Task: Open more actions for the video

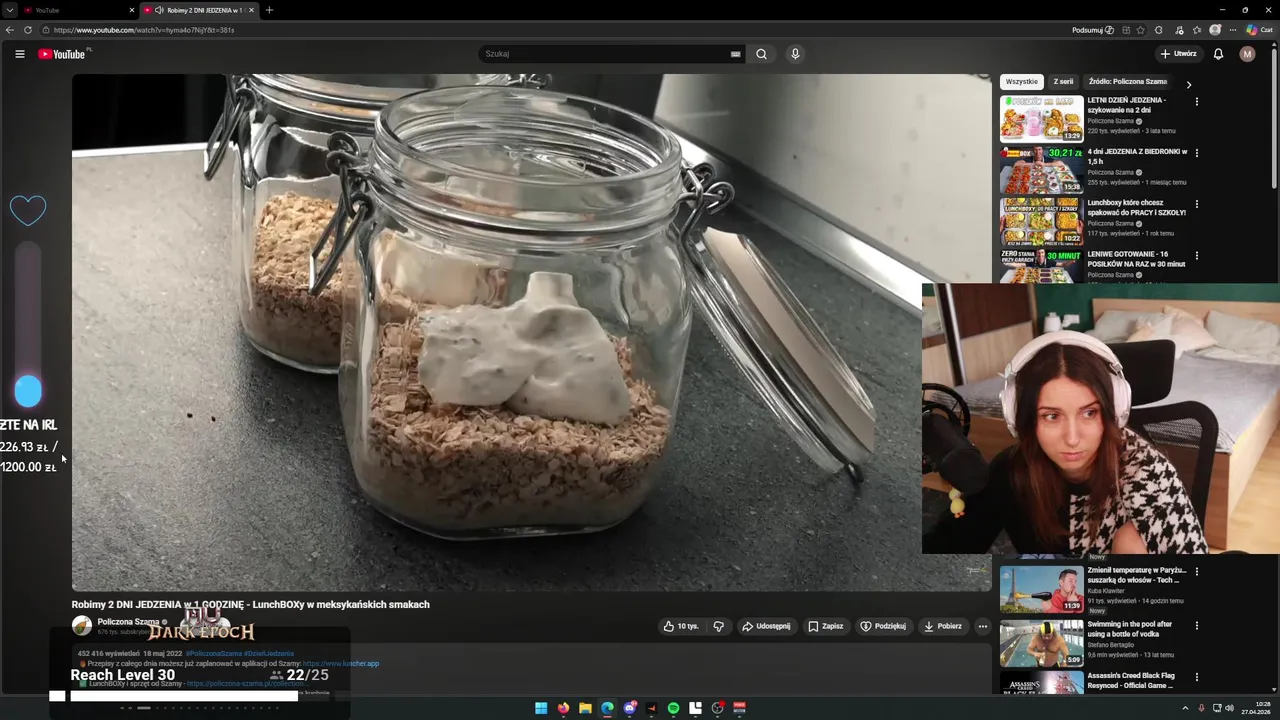Action: point(982,626)
